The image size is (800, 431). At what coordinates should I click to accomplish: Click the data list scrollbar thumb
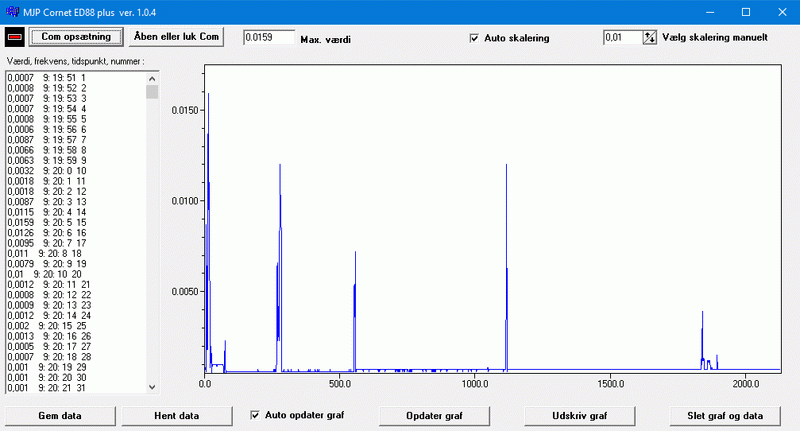click(x=152, y=92)
